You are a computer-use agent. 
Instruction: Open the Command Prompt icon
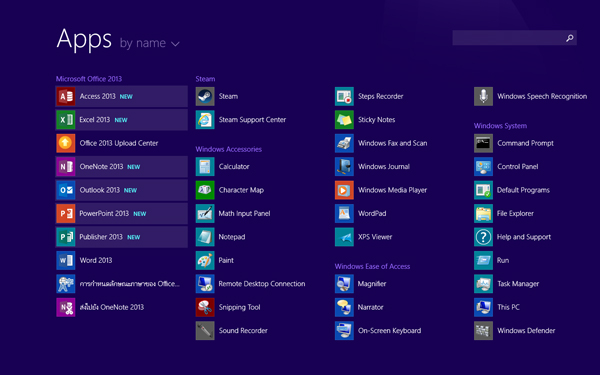click(484, 143)
